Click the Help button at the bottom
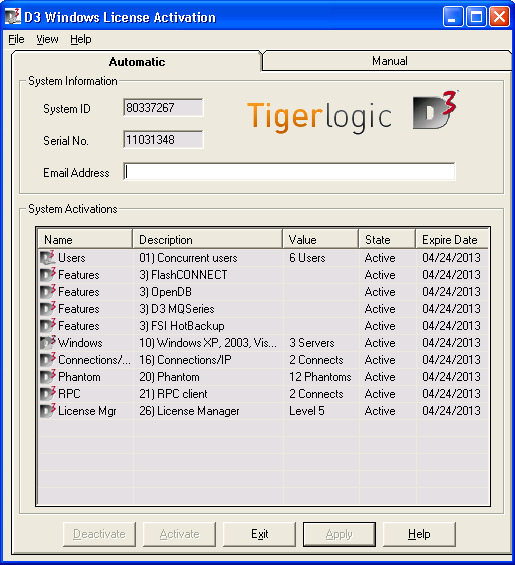The height and width of the screenshot is (565, 515). pos(419,534)
